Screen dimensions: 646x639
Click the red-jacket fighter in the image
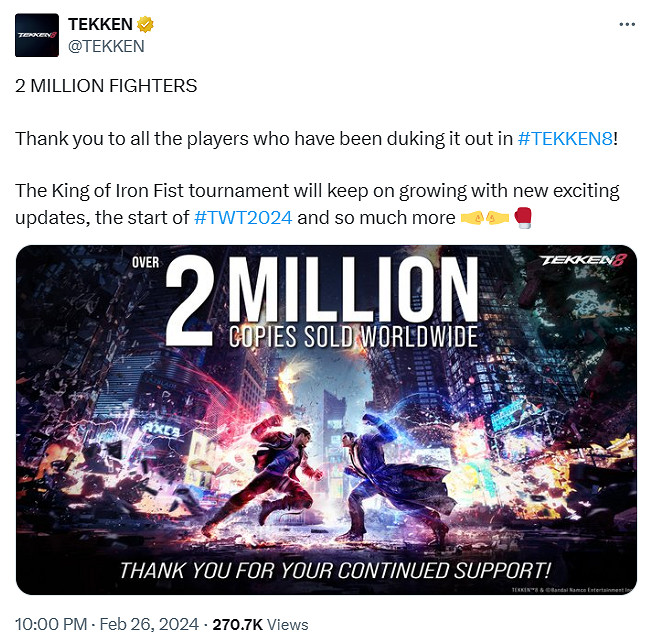point(264,474)
